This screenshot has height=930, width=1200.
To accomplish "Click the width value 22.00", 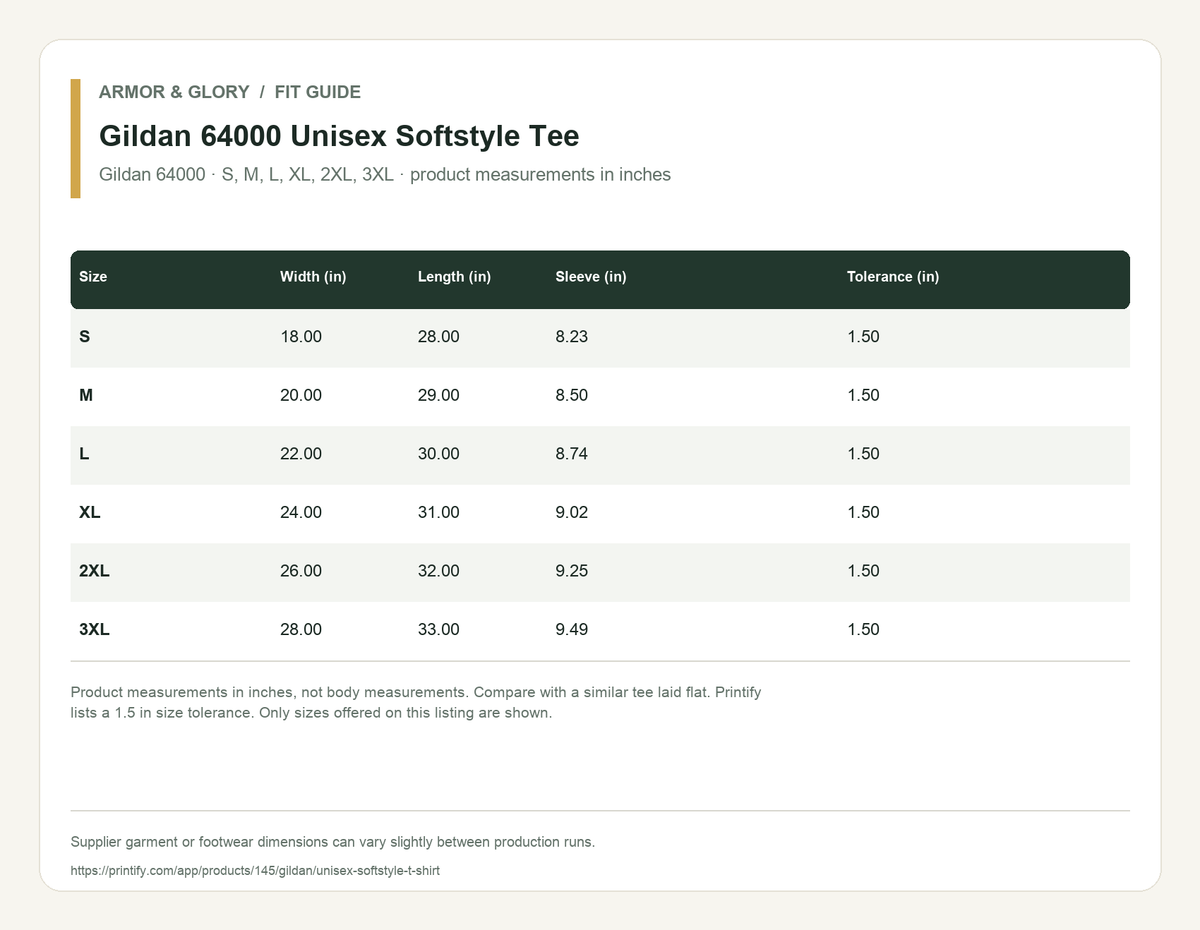I will pos(301,454).
